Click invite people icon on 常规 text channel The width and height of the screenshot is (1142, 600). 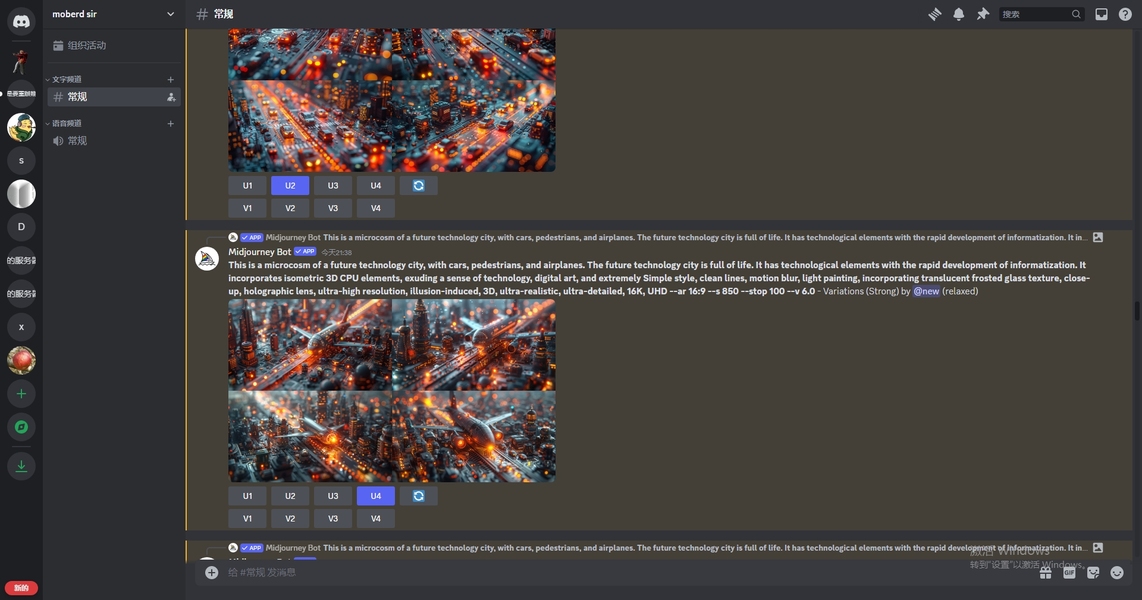tap(171, 97)
